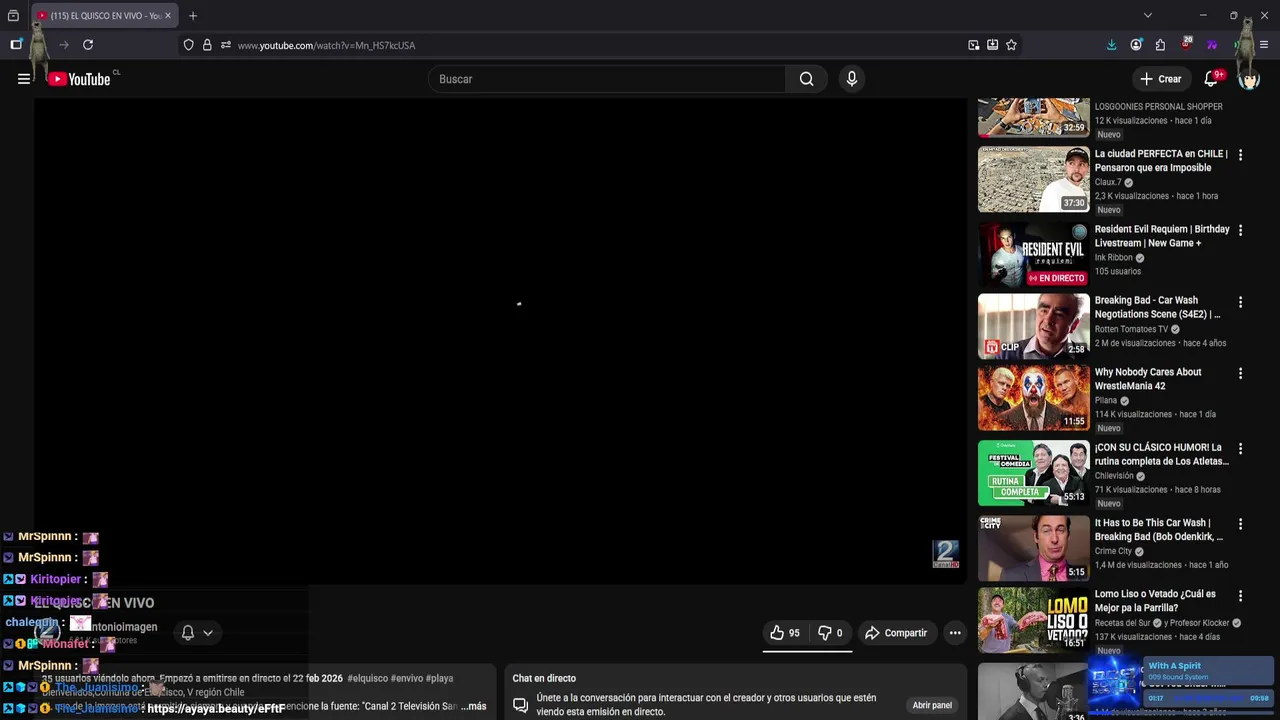Open options for Why Nobody Cares video
The height and width of the screenshot is (720, 1280).
pos(1240,373)
